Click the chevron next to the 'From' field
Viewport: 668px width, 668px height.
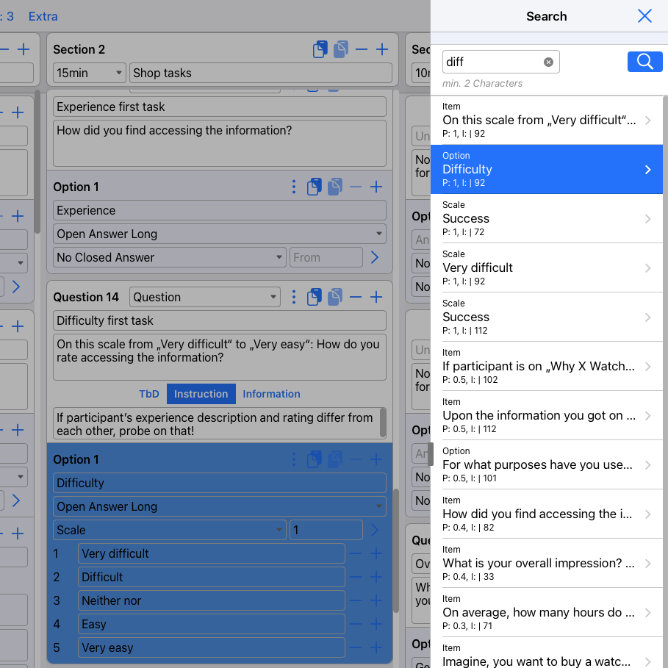tap(374, 257)
